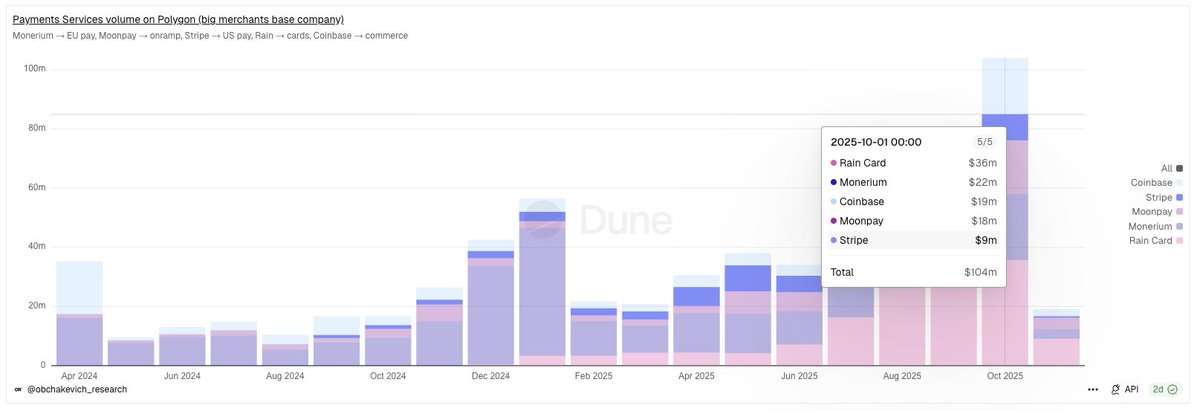Click the 20m y-axis label
Screen dimensions: 1200x411
(36, 305)
